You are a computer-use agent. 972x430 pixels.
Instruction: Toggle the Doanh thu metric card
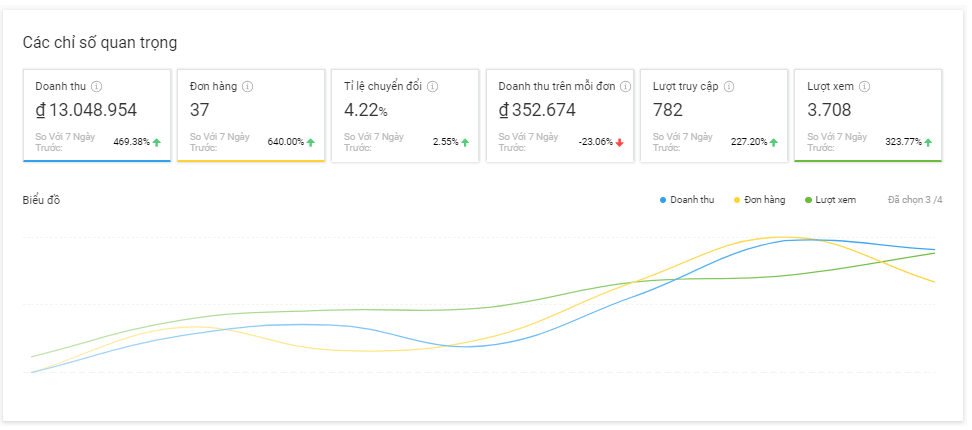click(98, 115)
